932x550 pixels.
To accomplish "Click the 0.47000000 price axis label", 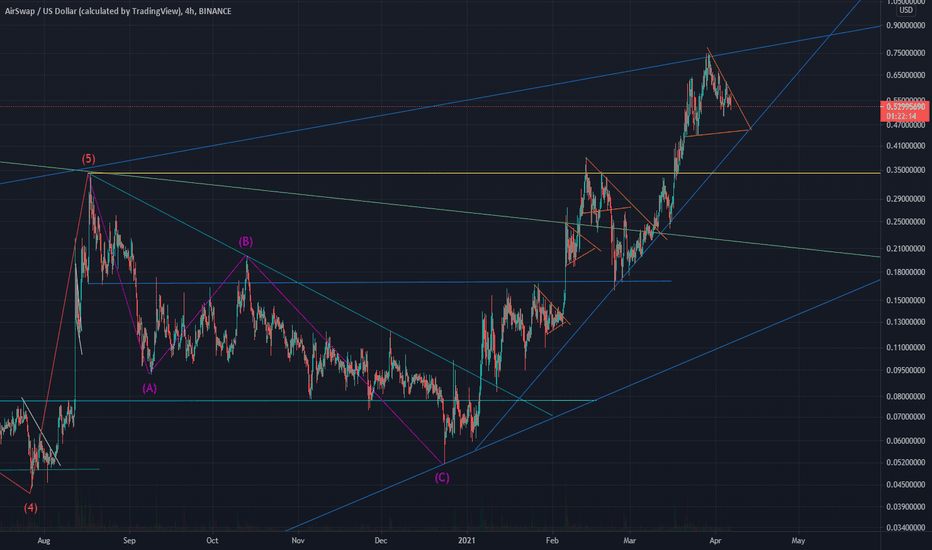I will tap(905, 125).
